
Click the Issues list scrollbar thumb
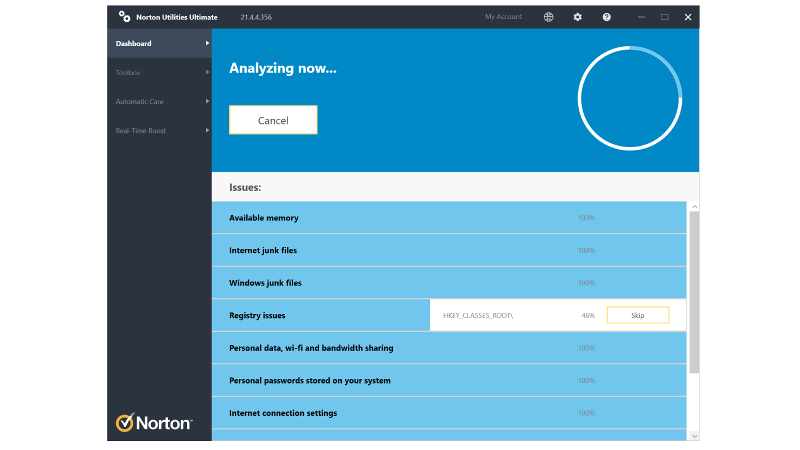pyautogui.click(x=694, y=292)
